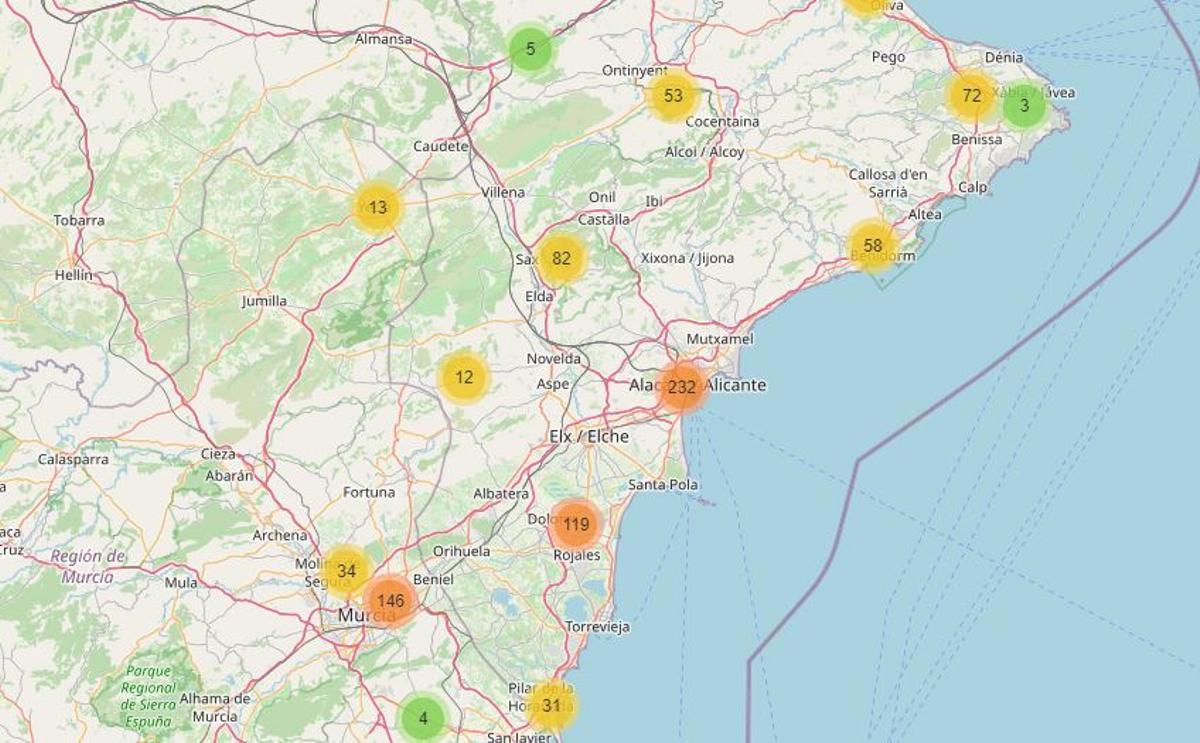Open the green 5 cluster near Almansa
This screenshot has width=1200, height=743.
530,48
